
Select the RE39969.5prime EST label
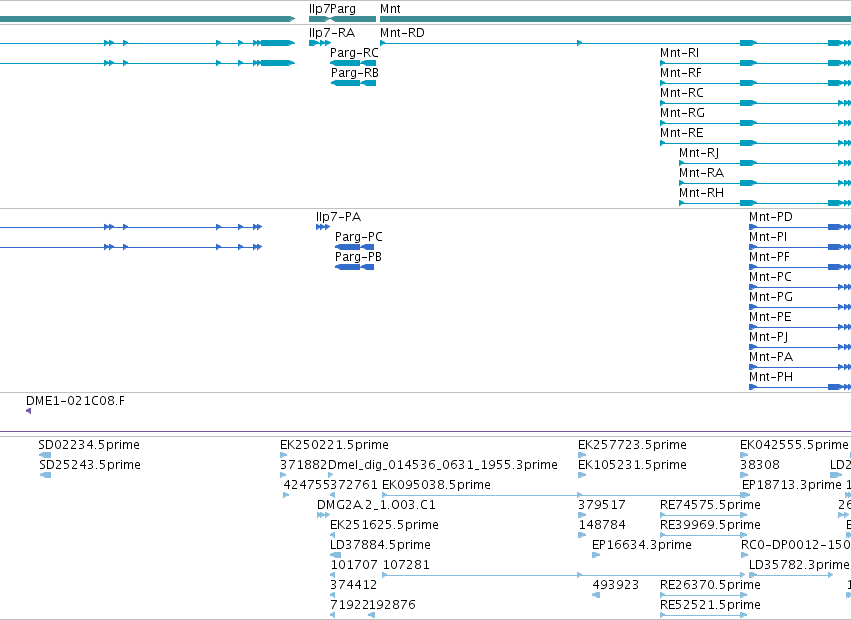(710, 526)
